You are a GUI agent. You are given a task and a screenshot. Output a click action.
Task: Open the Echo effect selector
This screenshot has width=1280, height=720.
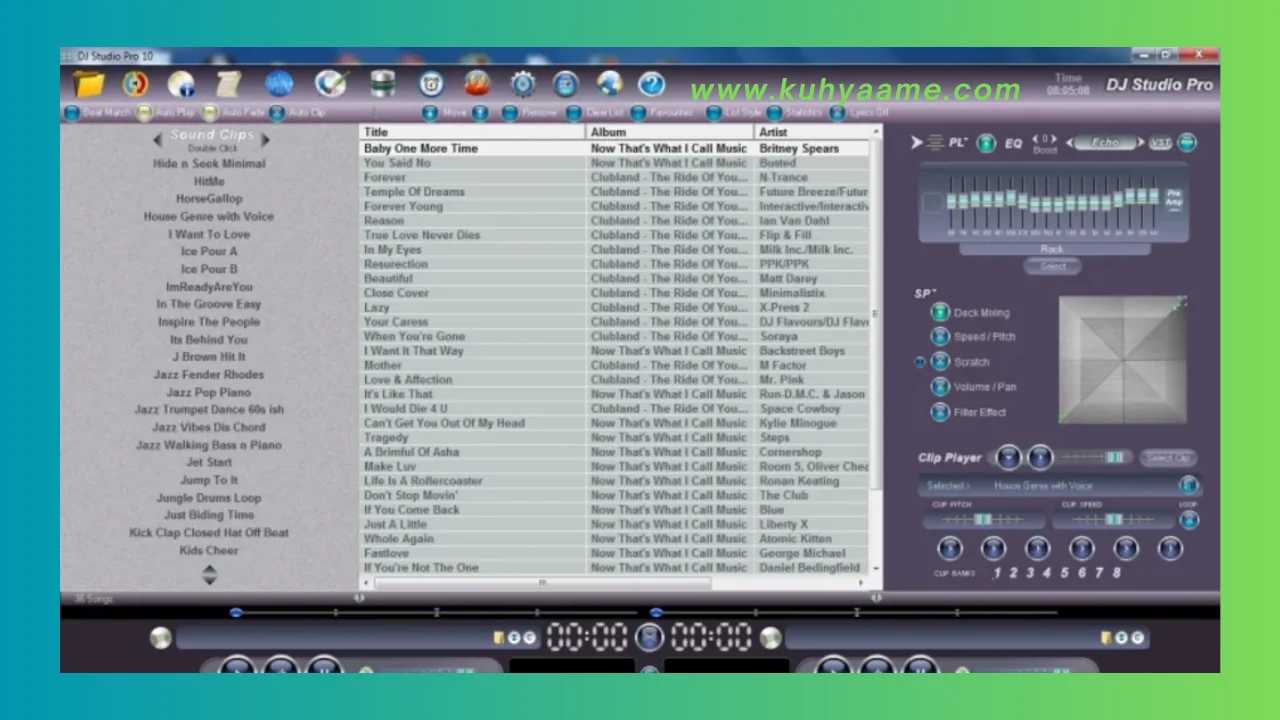[1106, 143]
